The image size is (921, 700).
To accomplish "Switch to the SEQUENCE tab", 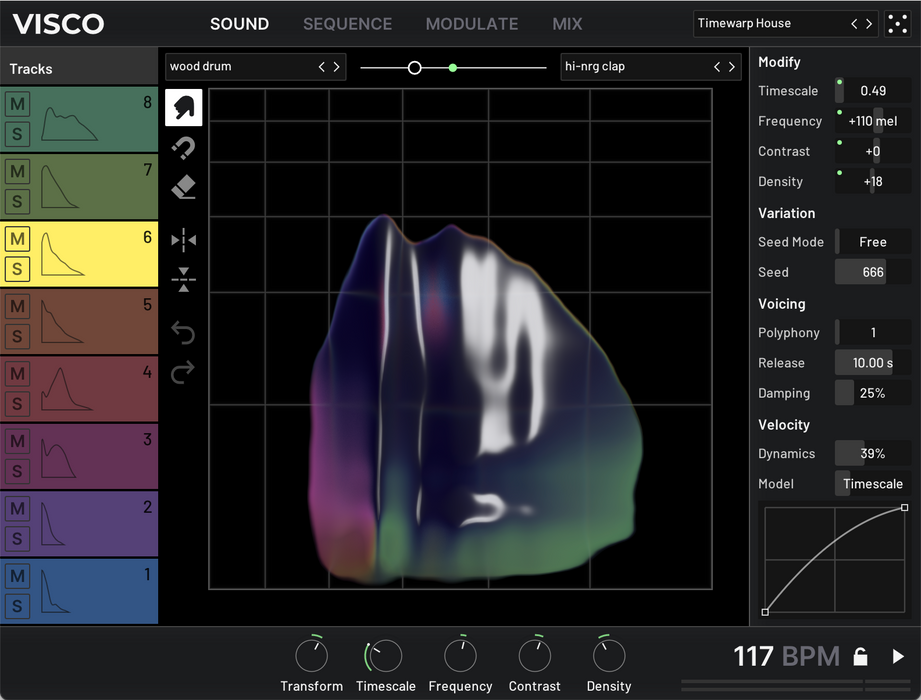I will (347, 24).
